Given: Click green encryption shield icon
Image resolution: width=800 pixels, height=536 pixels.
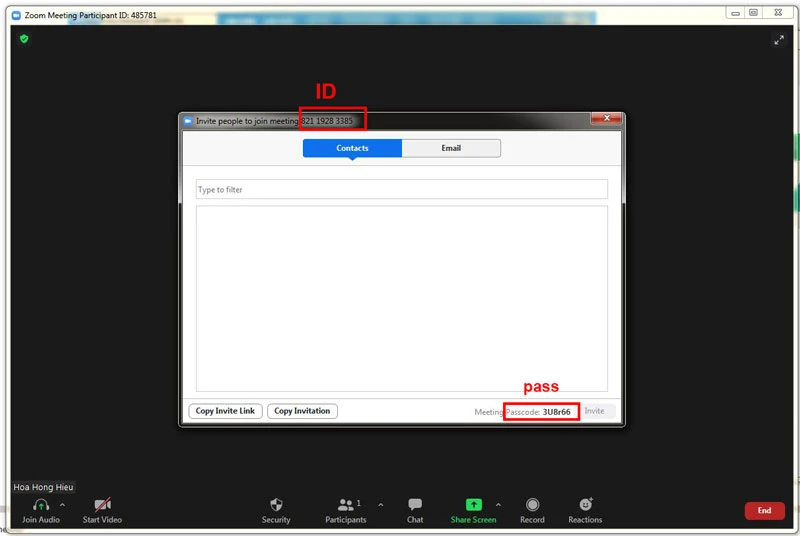Looking at the screenshot, I should [24, 39].
